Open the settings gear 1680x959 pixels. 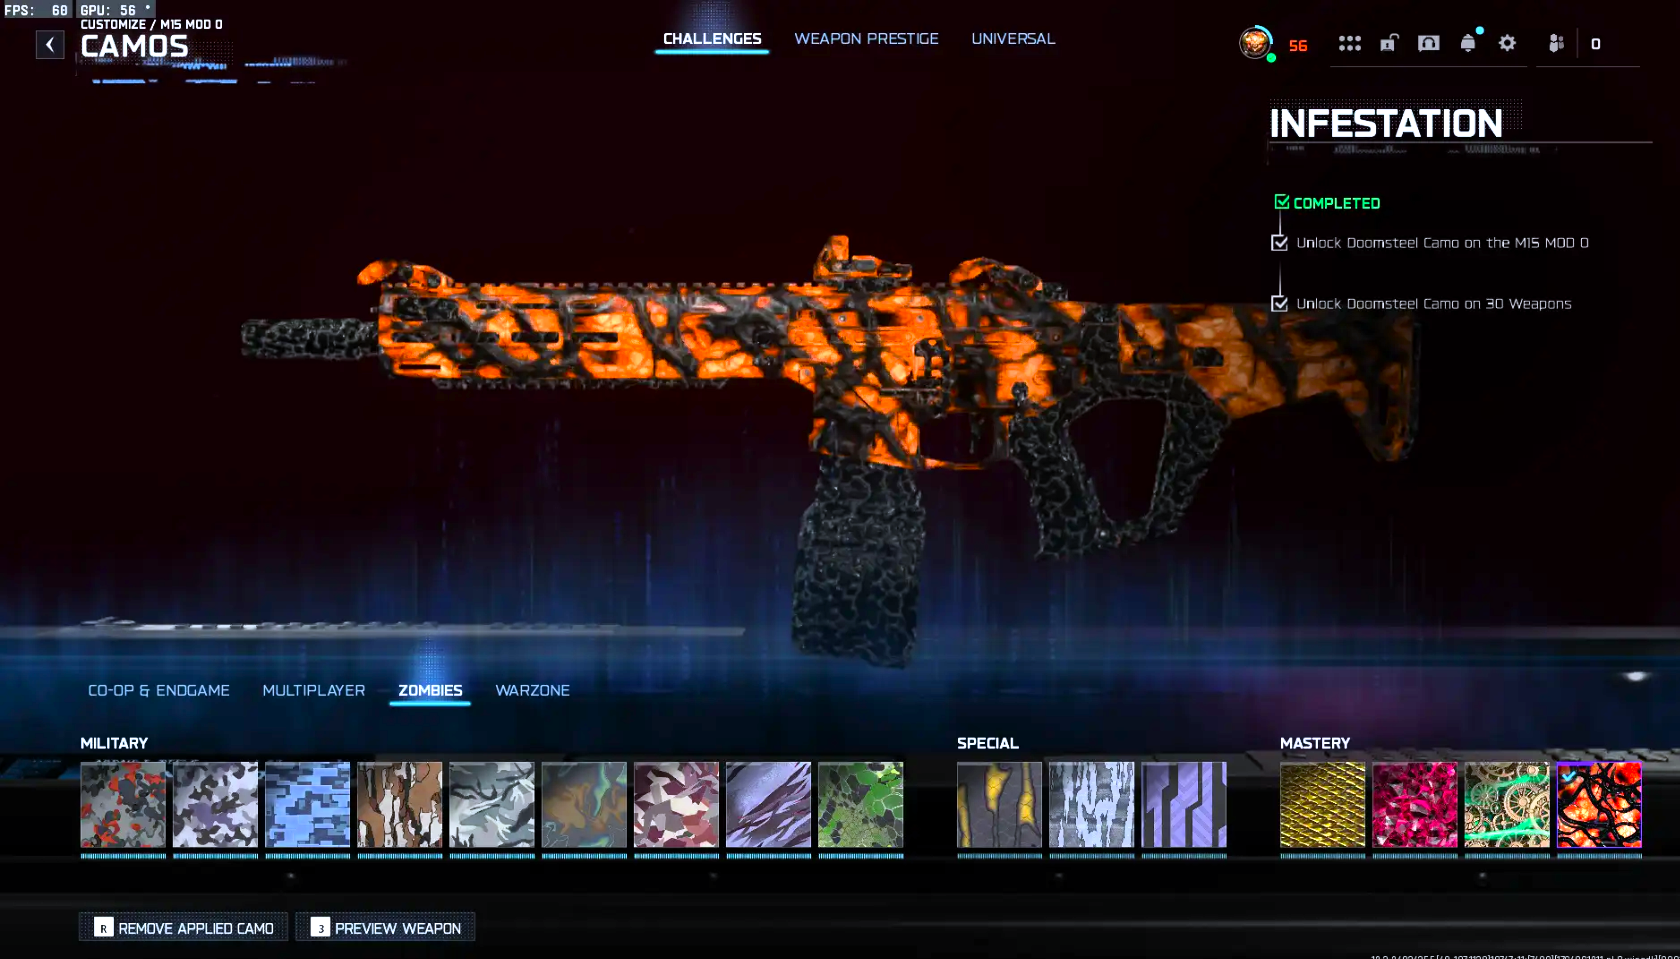(1507, 43)
